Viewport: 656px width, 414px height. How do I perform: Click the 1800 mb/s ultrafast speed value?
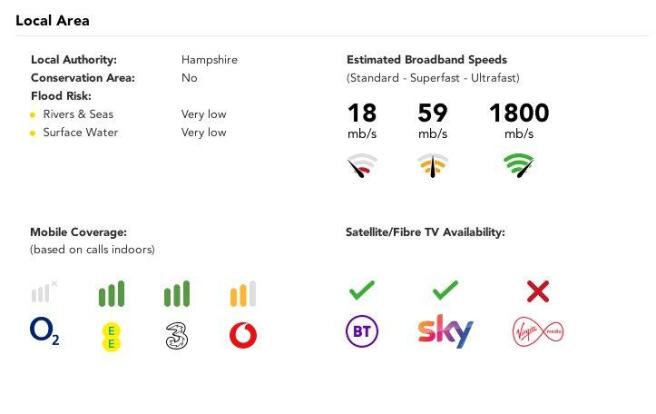(x=518, y=113)
